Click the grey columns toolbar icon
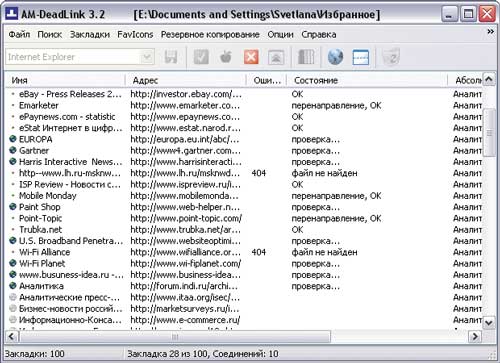The height and width of the screenshot is (363, 500). point(306,57)
